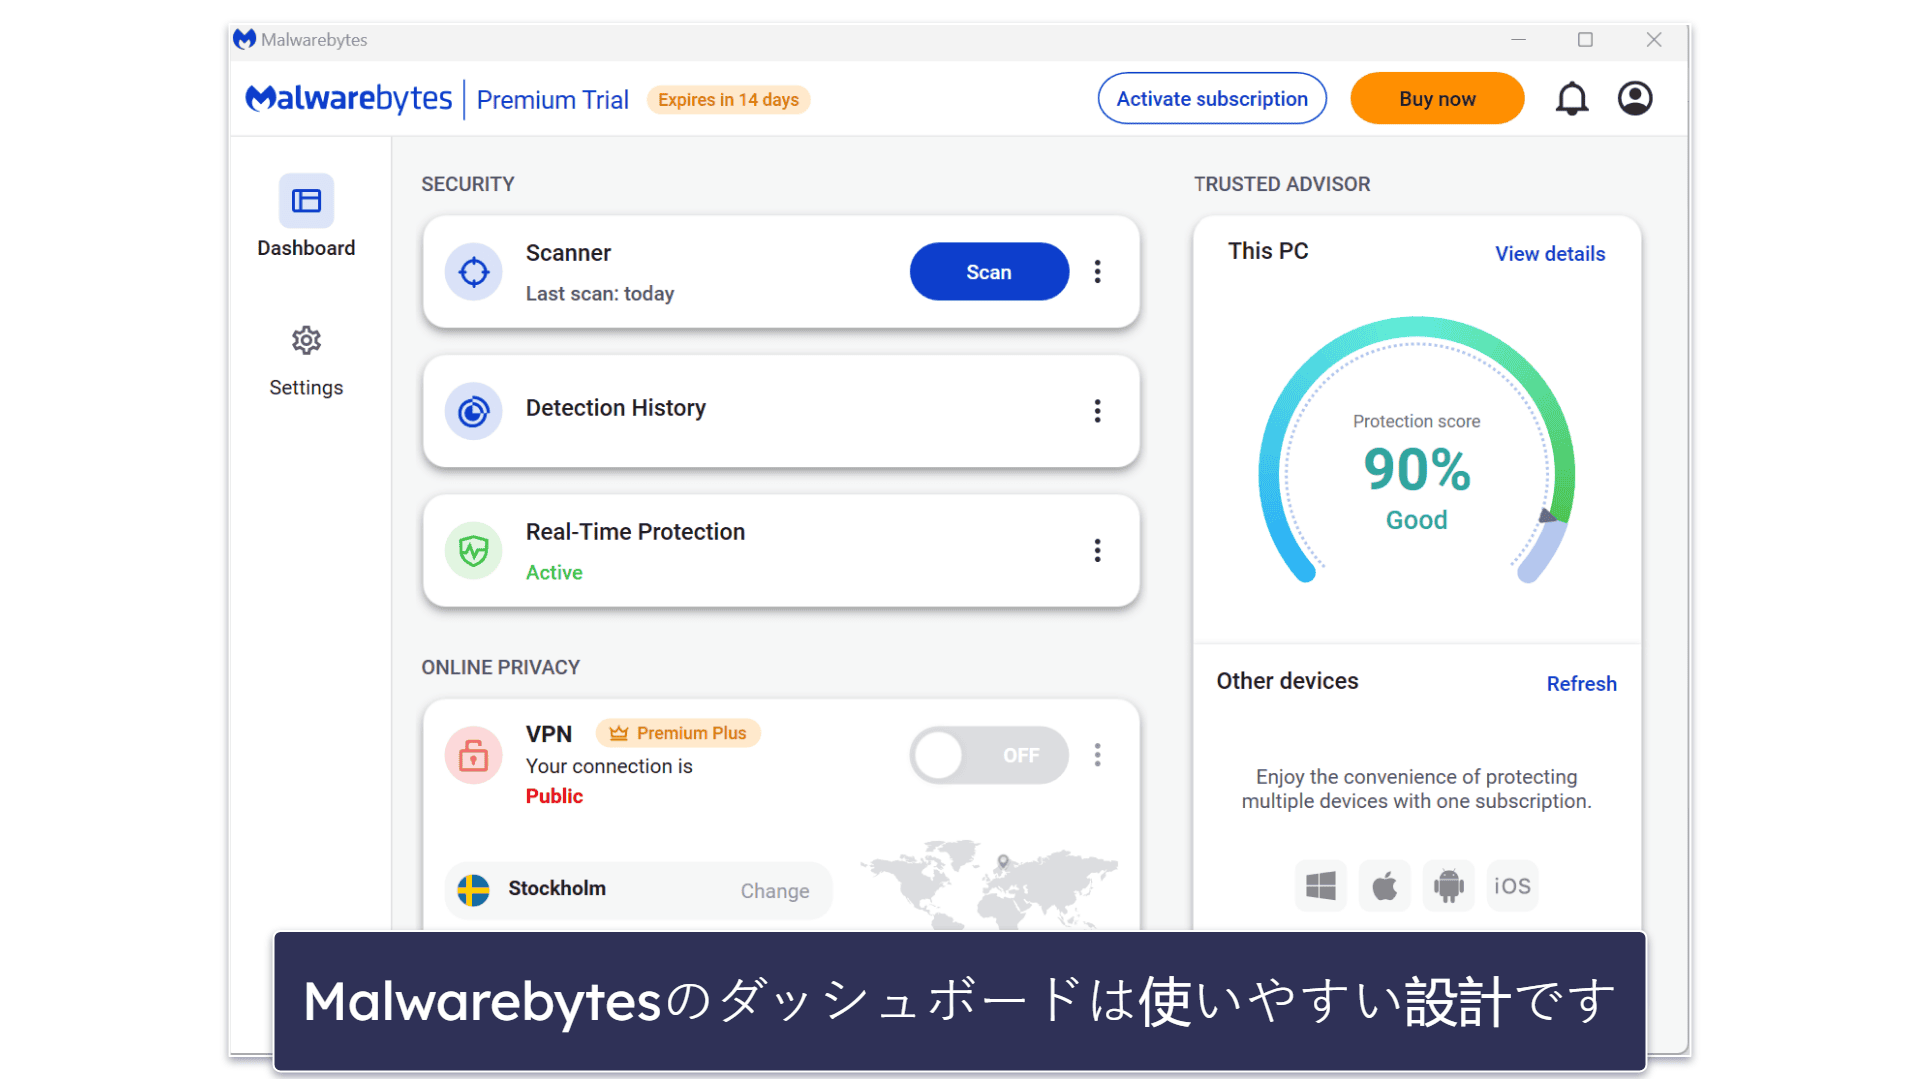Click the Other devices heading
This screenshot has height=1079, width=1919.
(x=1287, y=681)
